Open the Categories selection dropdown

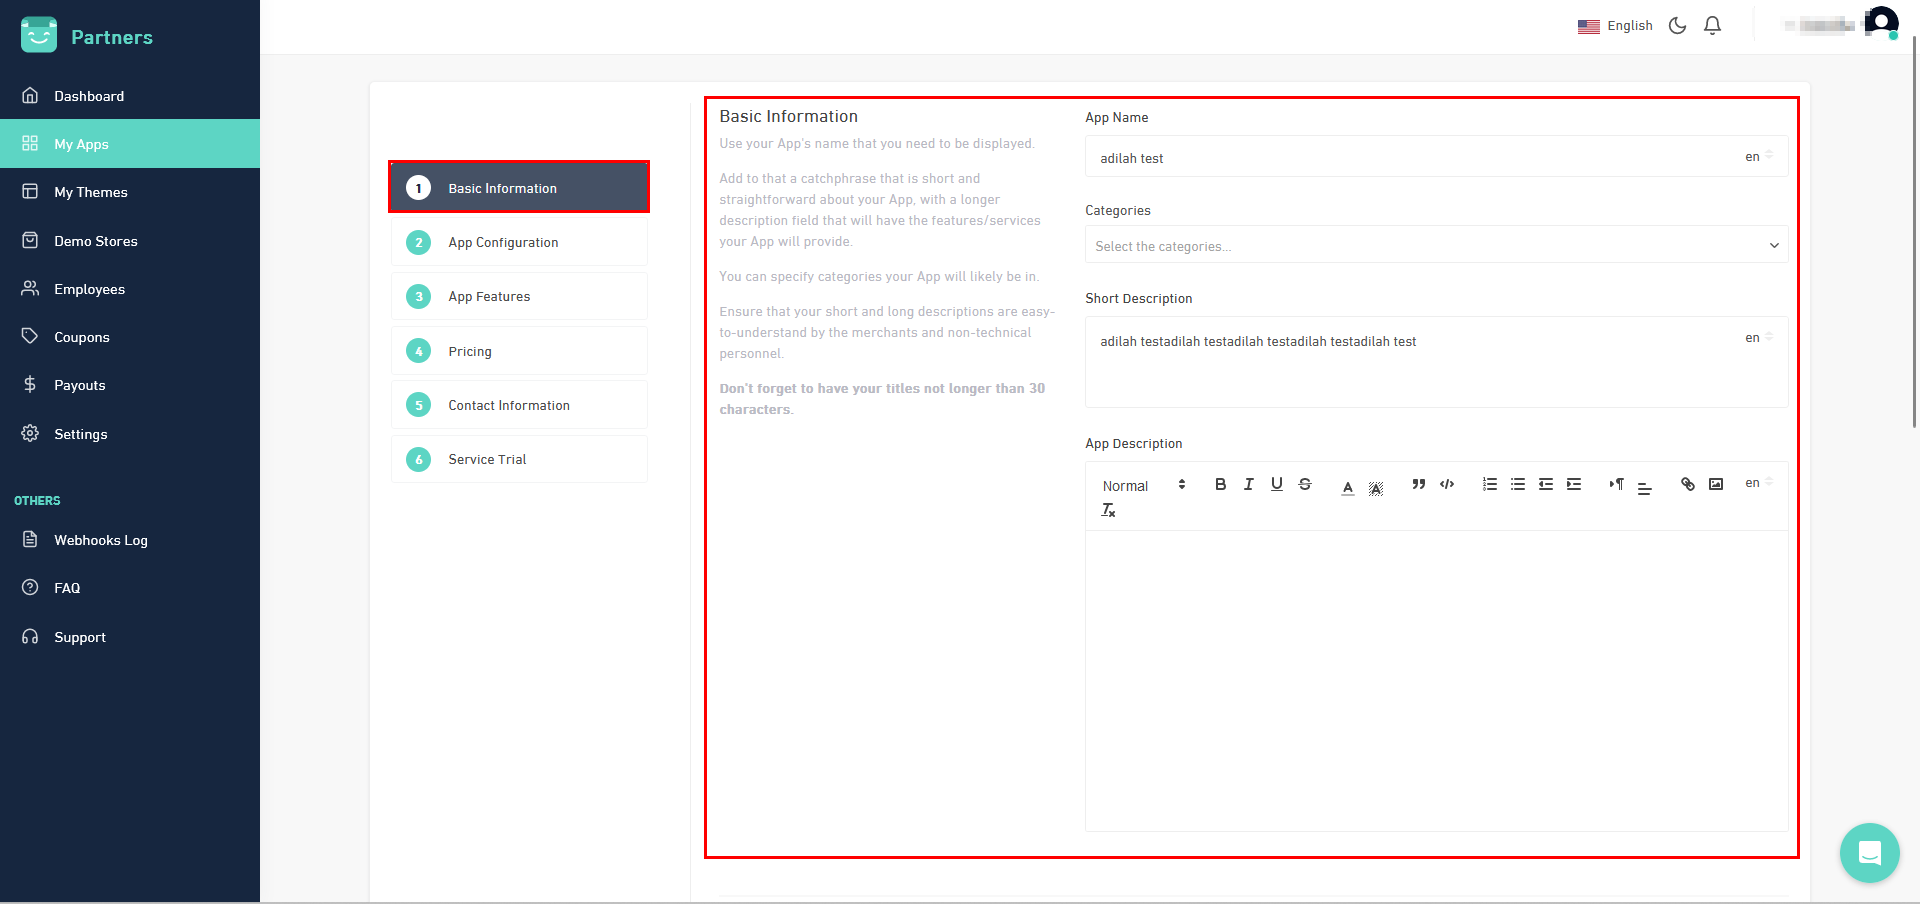pos(1436,245)
